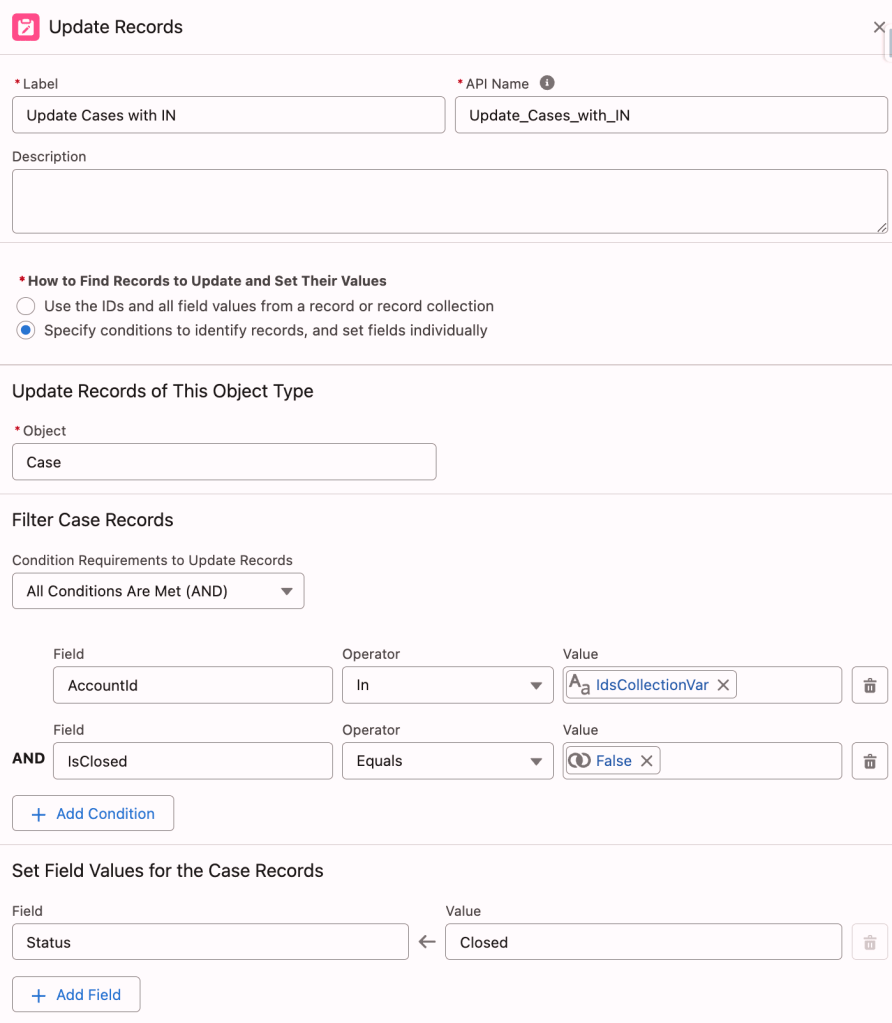The height and width of the screenshot is (1023, 892).
Task: Open the In operator dropdown
Action: (447, 685)
